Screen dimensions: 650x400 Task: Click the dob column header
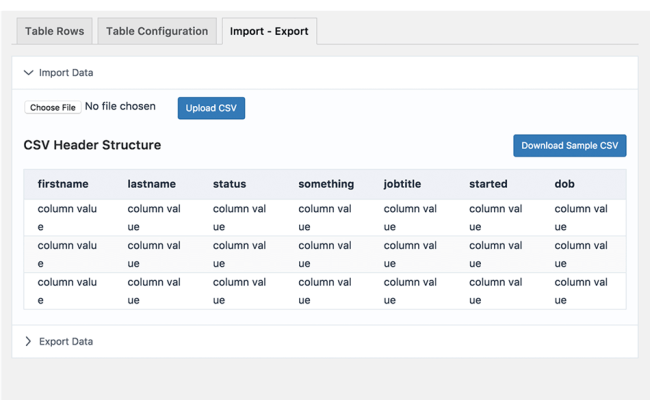pyautogui.click(x=565, y=184)
